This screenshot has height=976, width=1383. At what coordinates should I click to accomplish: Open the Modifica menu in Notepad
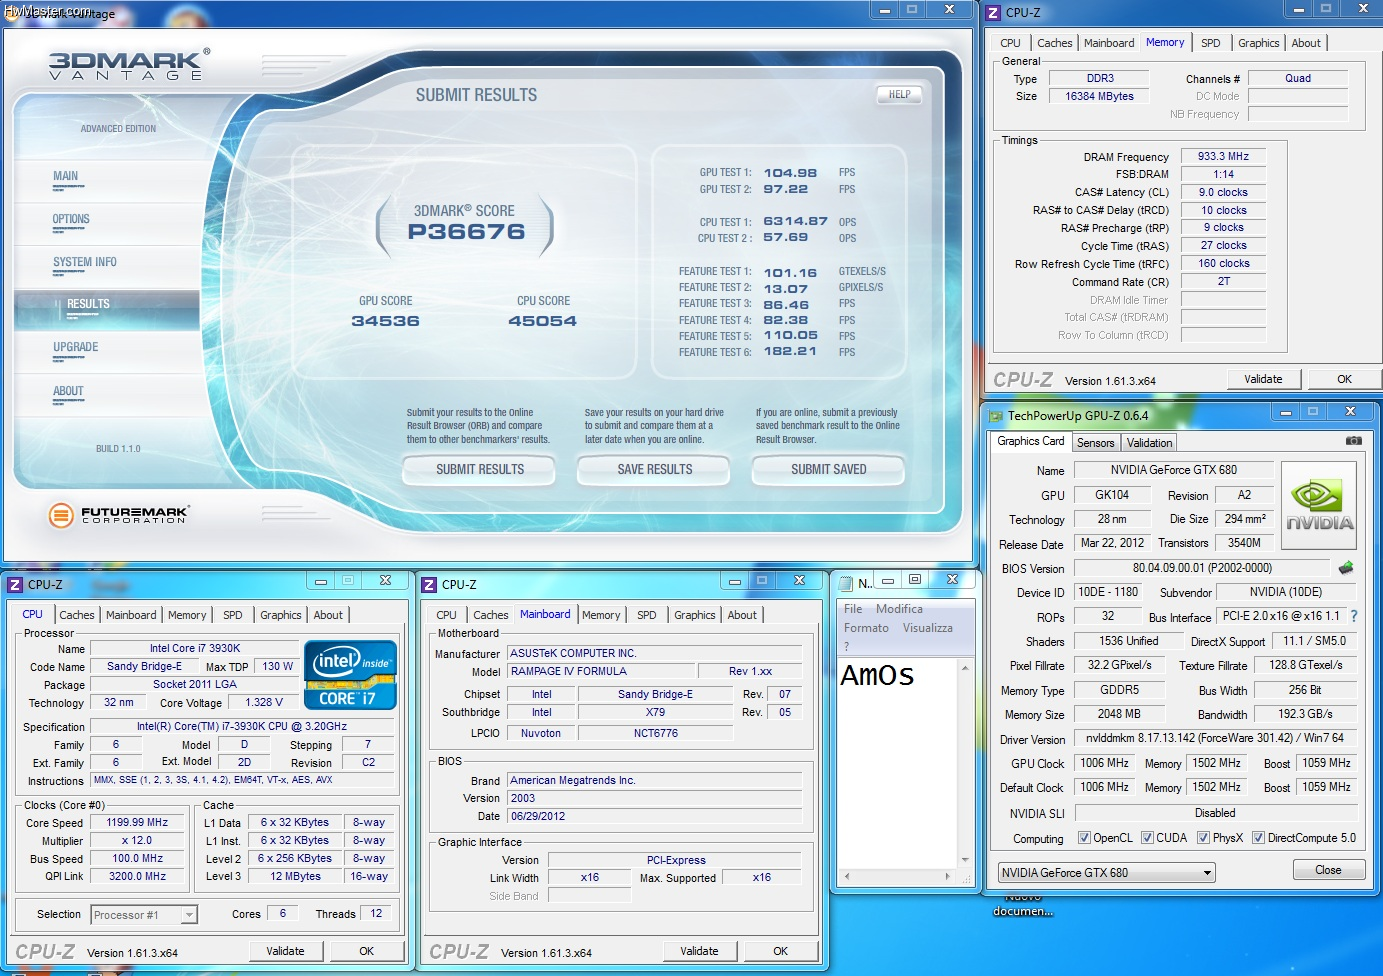point(899,609)
